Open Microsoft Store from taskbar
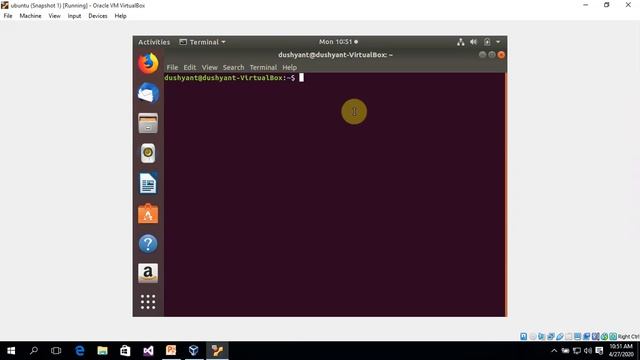Viewport: 640px width, 360px height. pyautogui.click(x=125, y=351)
